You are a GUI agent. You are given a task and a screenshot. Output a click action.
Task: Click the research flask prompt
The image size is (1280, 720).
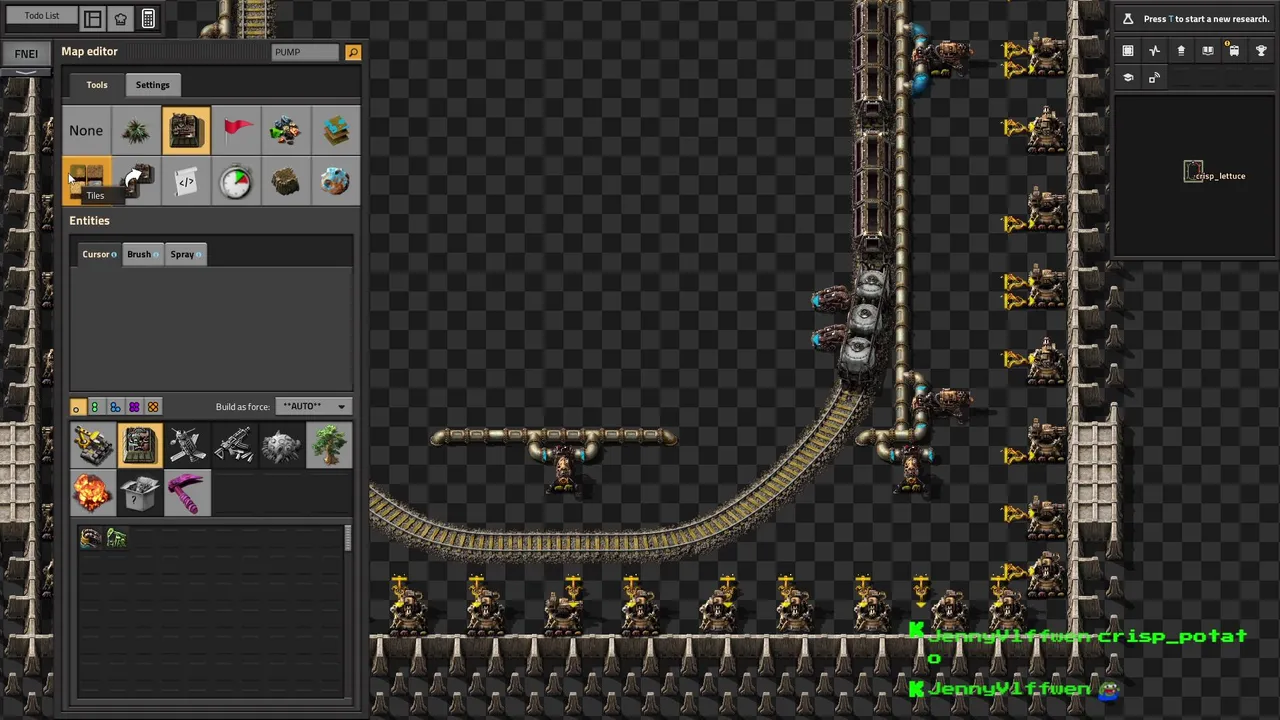[1194, 19]
